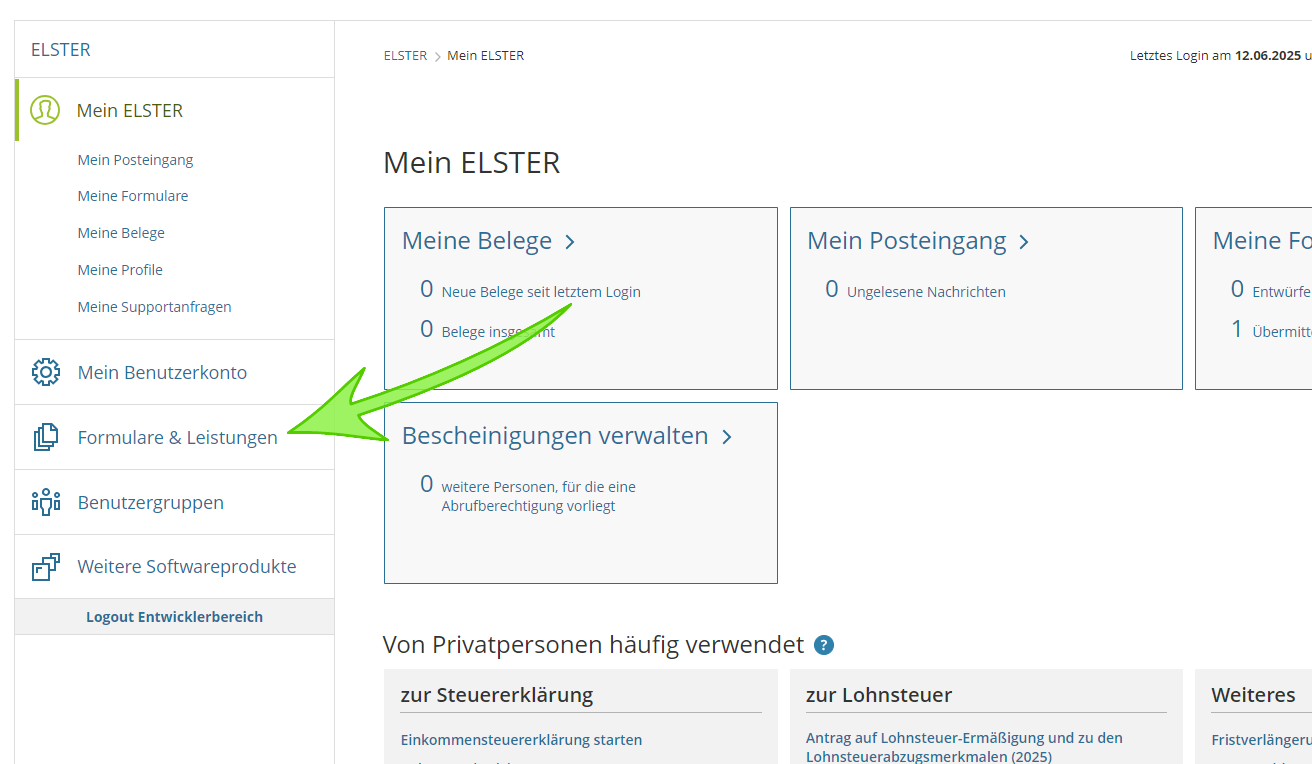Screen dimensions: 1312x764
Task: Open 'Antrag auf Lohnsteuer-Ermäßigung' link
Action: tap(964, 747)
